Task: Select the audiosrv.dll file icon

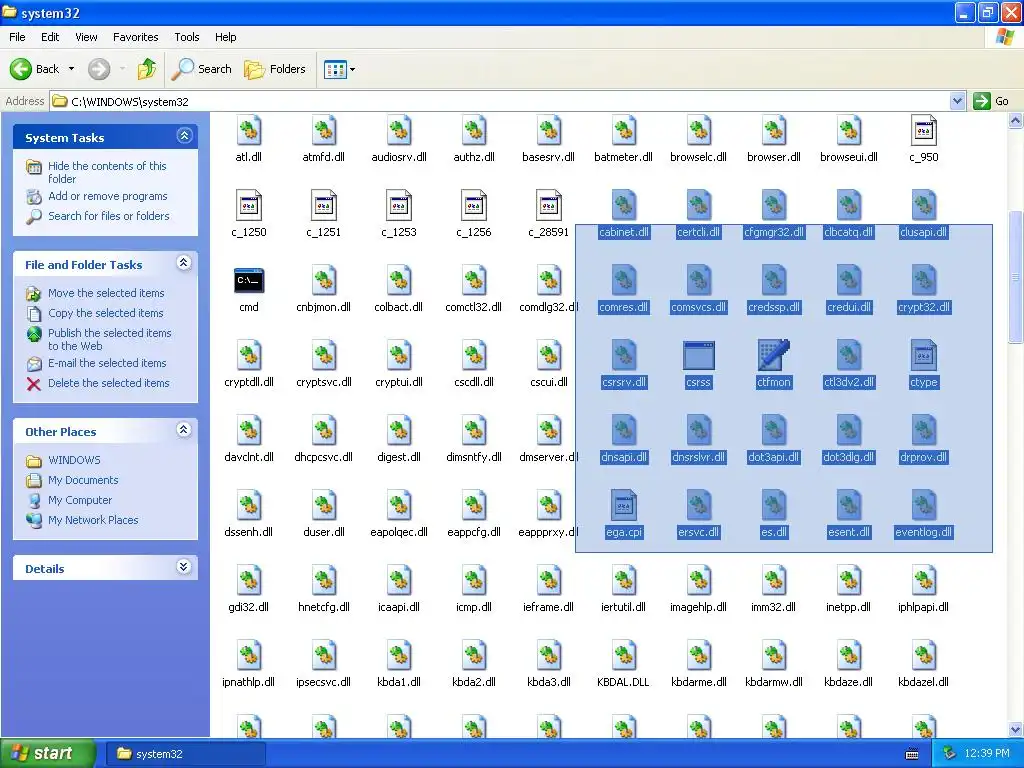Action: [398, 131]
